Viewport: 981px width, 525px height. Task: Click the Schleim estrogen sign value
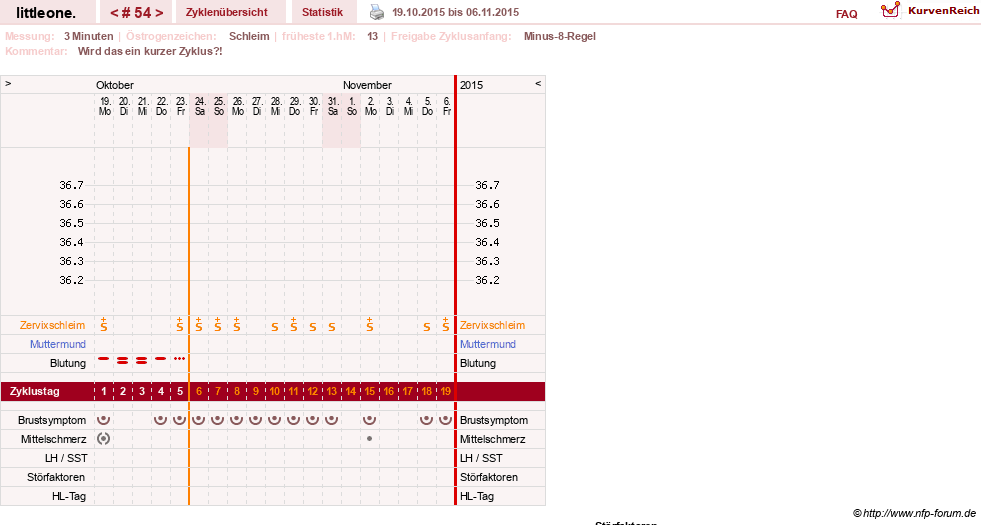(249, 36)
